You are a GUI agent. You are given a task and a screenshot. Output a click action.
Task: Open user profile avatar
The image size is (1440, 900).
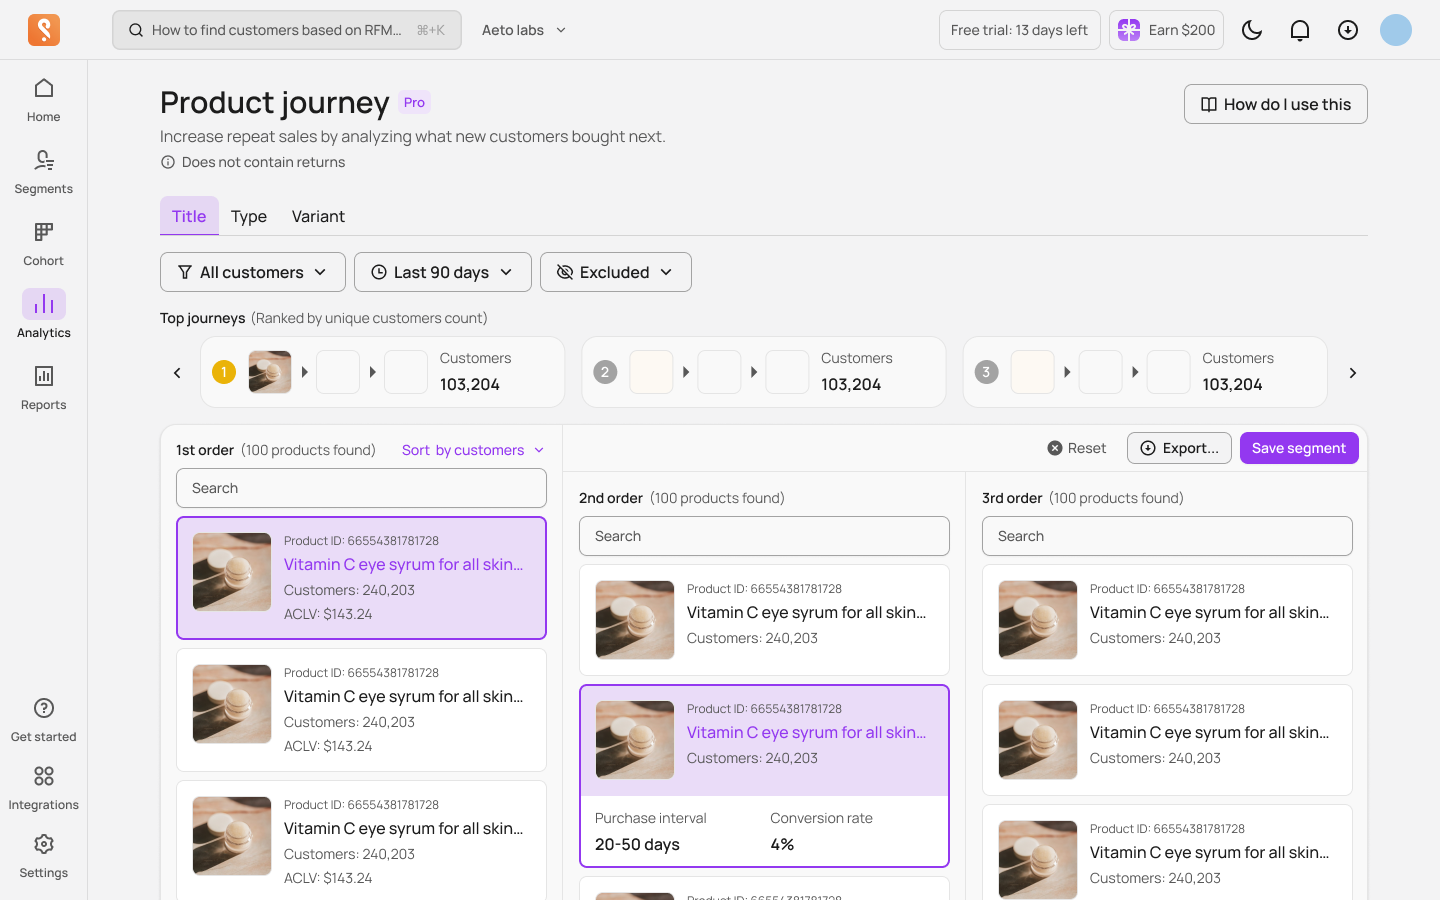[x=1396, y=30]
